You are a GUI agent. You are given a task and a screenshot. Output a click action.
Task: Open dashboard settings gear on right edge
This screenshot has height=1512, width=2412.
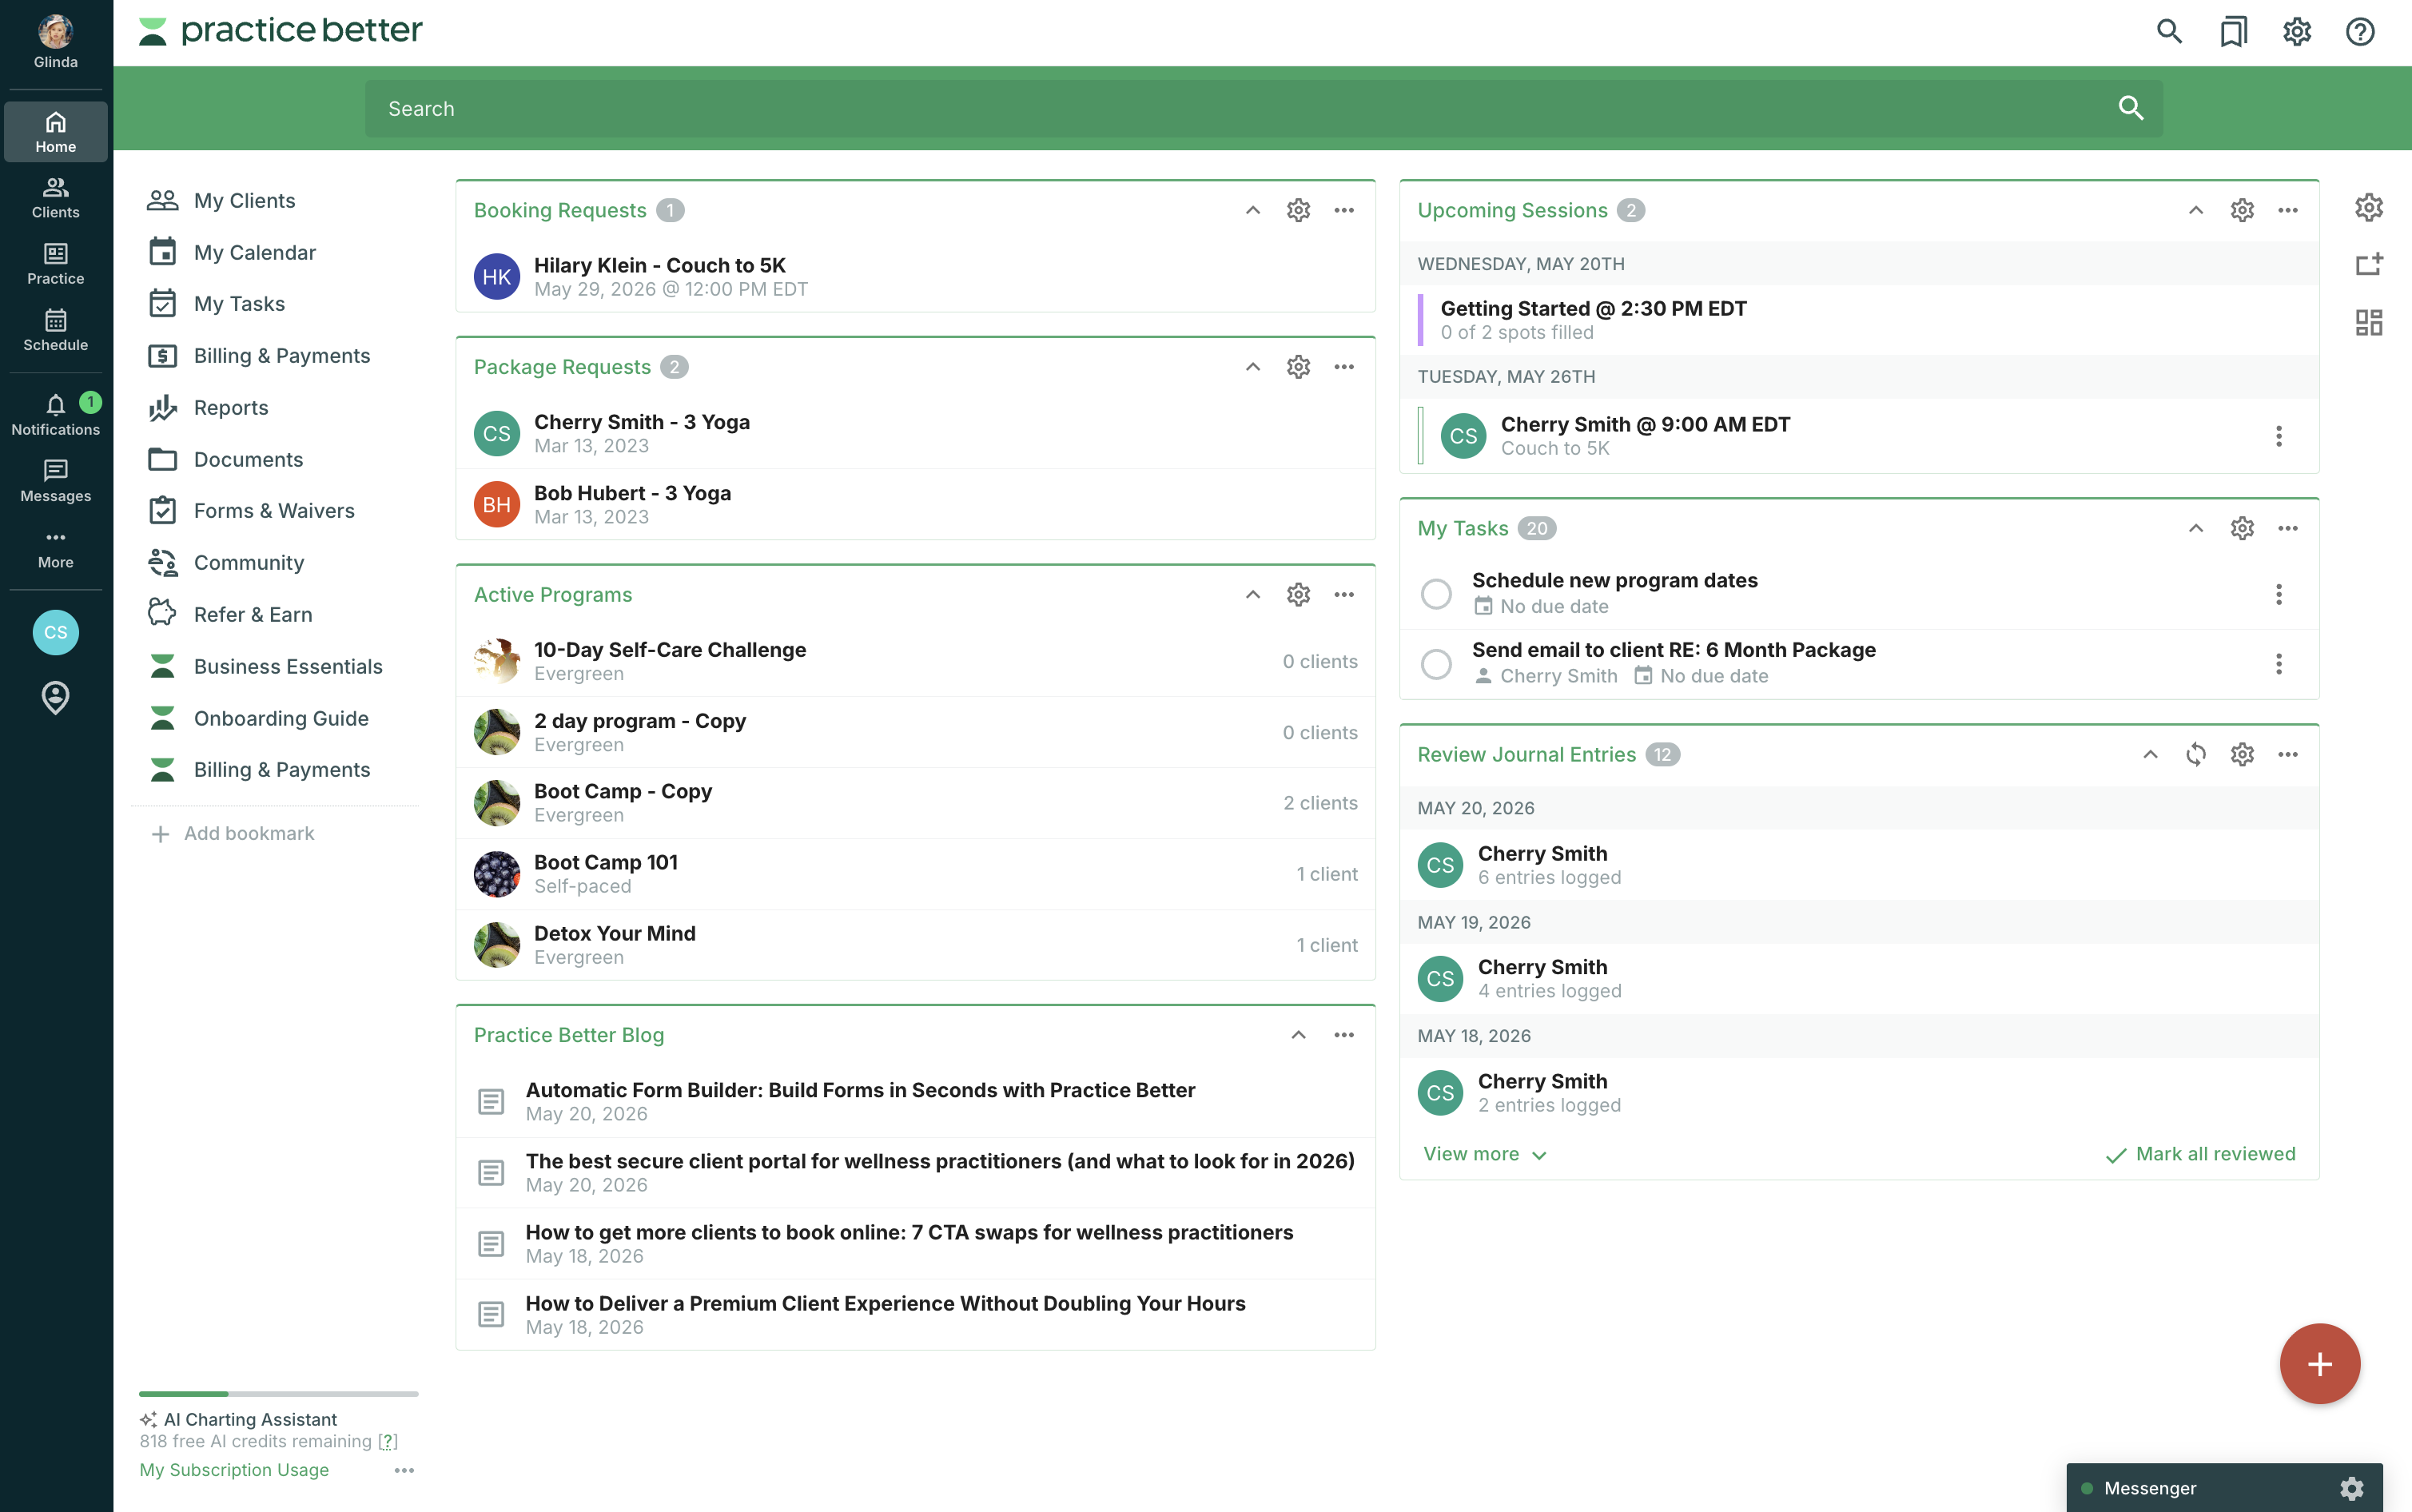click(2369, 208)
